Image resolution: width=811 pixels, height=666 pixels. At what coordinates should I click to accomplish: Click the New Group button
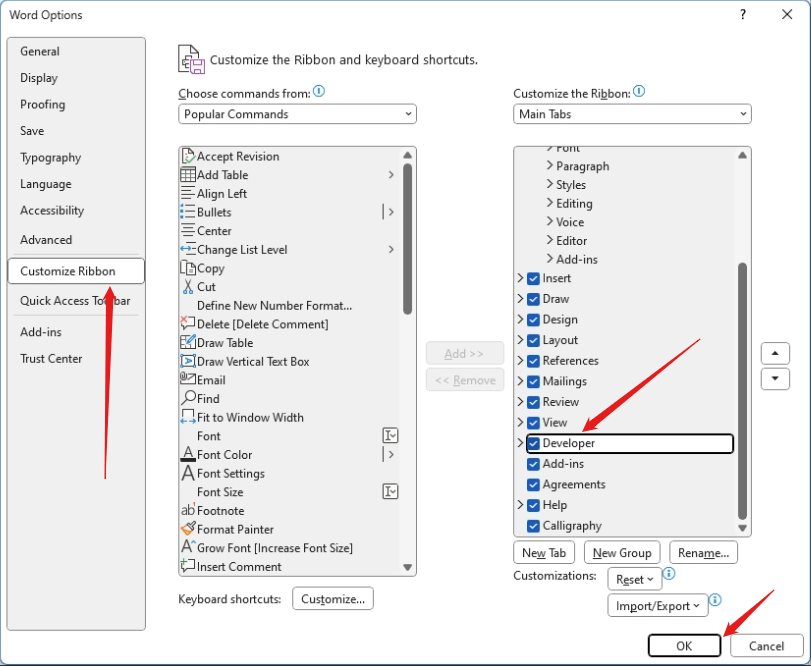click(622, 553)
